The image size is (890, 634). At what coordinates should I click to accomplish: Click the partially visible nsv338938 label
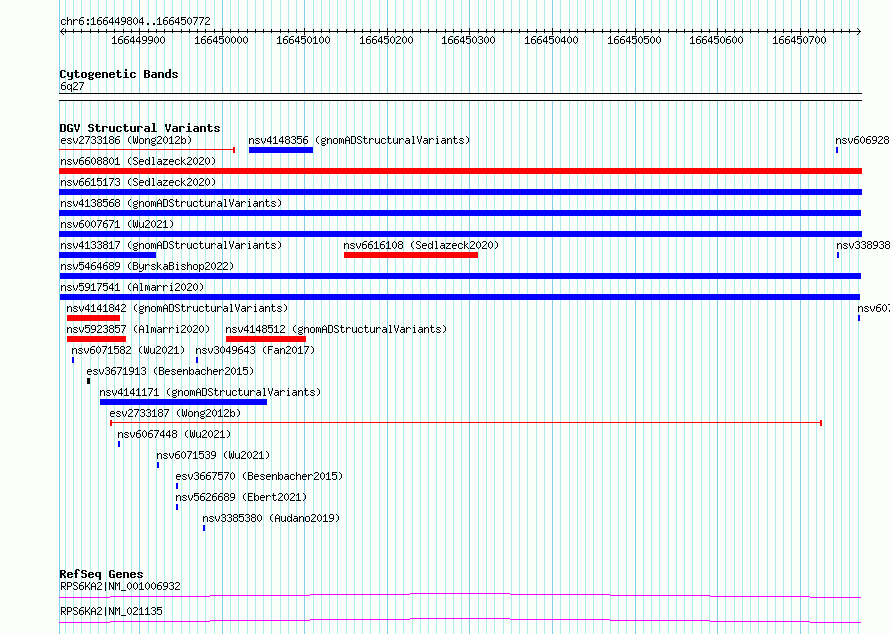pos(863,245)
